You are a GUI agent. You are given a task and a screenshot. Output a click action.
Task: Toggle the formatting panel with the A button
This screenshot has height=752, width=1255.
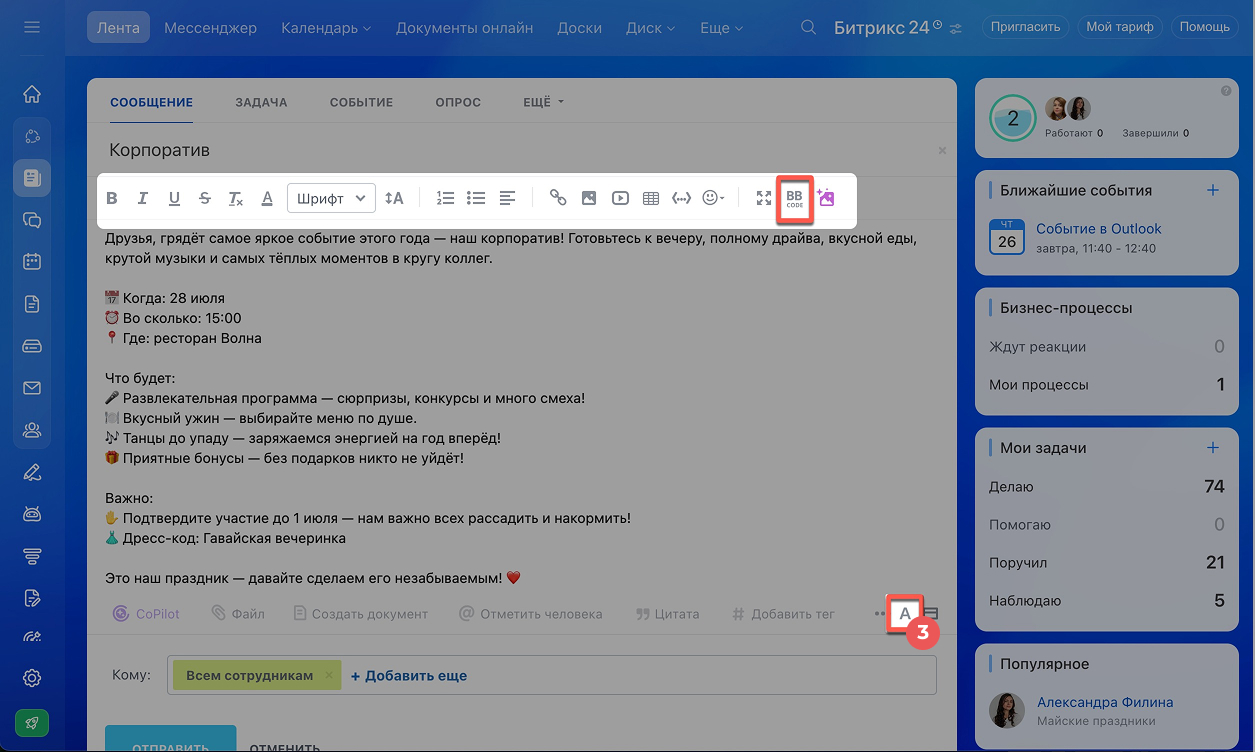tap(905, 613)
